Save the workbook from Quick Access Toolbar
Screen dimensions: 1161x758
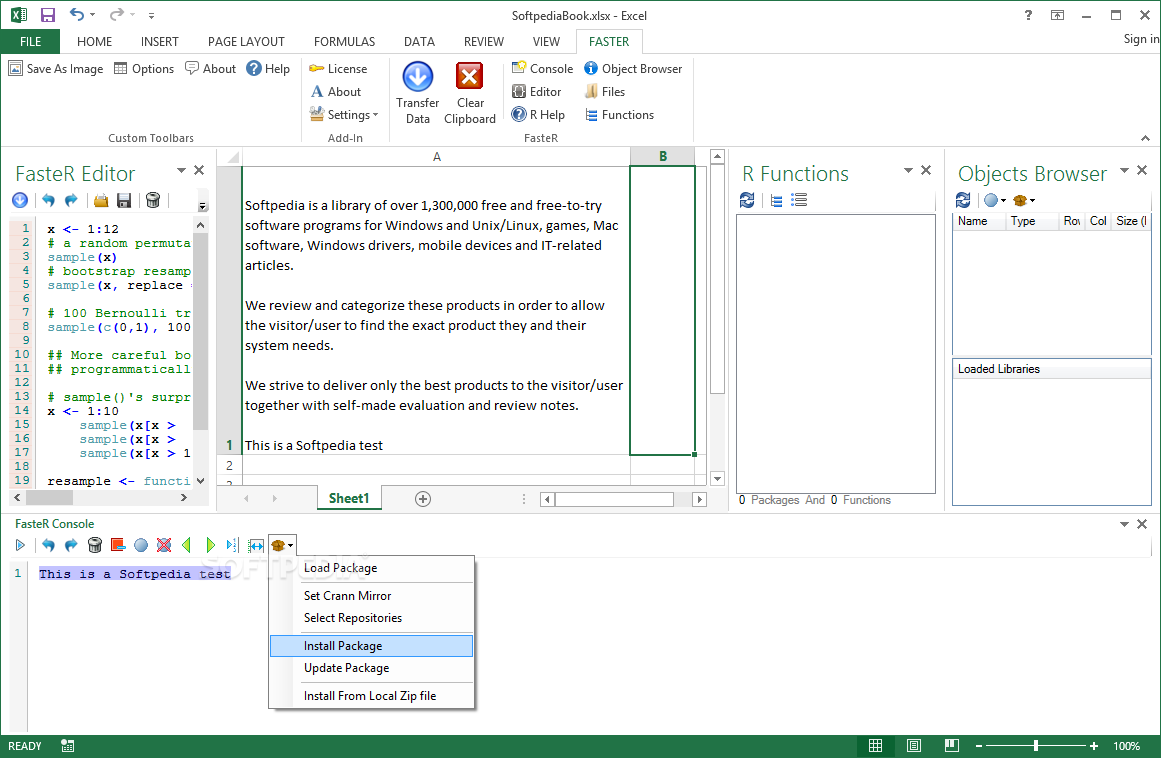(48, 15)
